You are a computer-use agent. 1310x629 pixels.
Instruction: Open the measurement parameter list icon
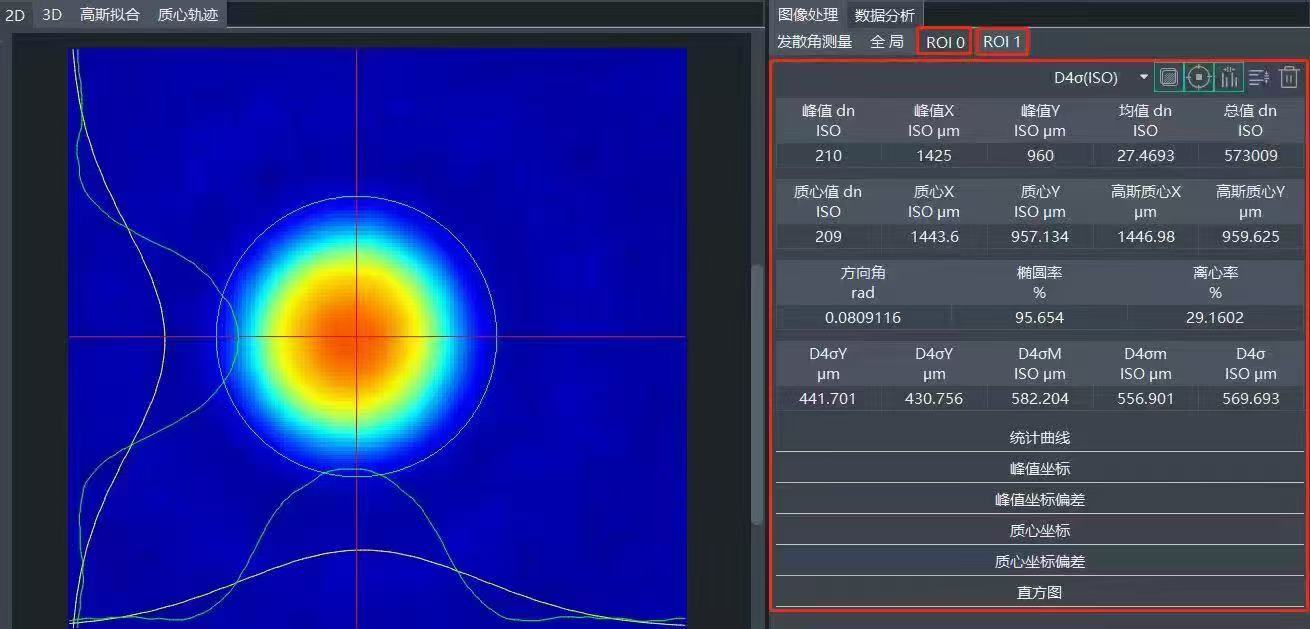(1259, 76)
